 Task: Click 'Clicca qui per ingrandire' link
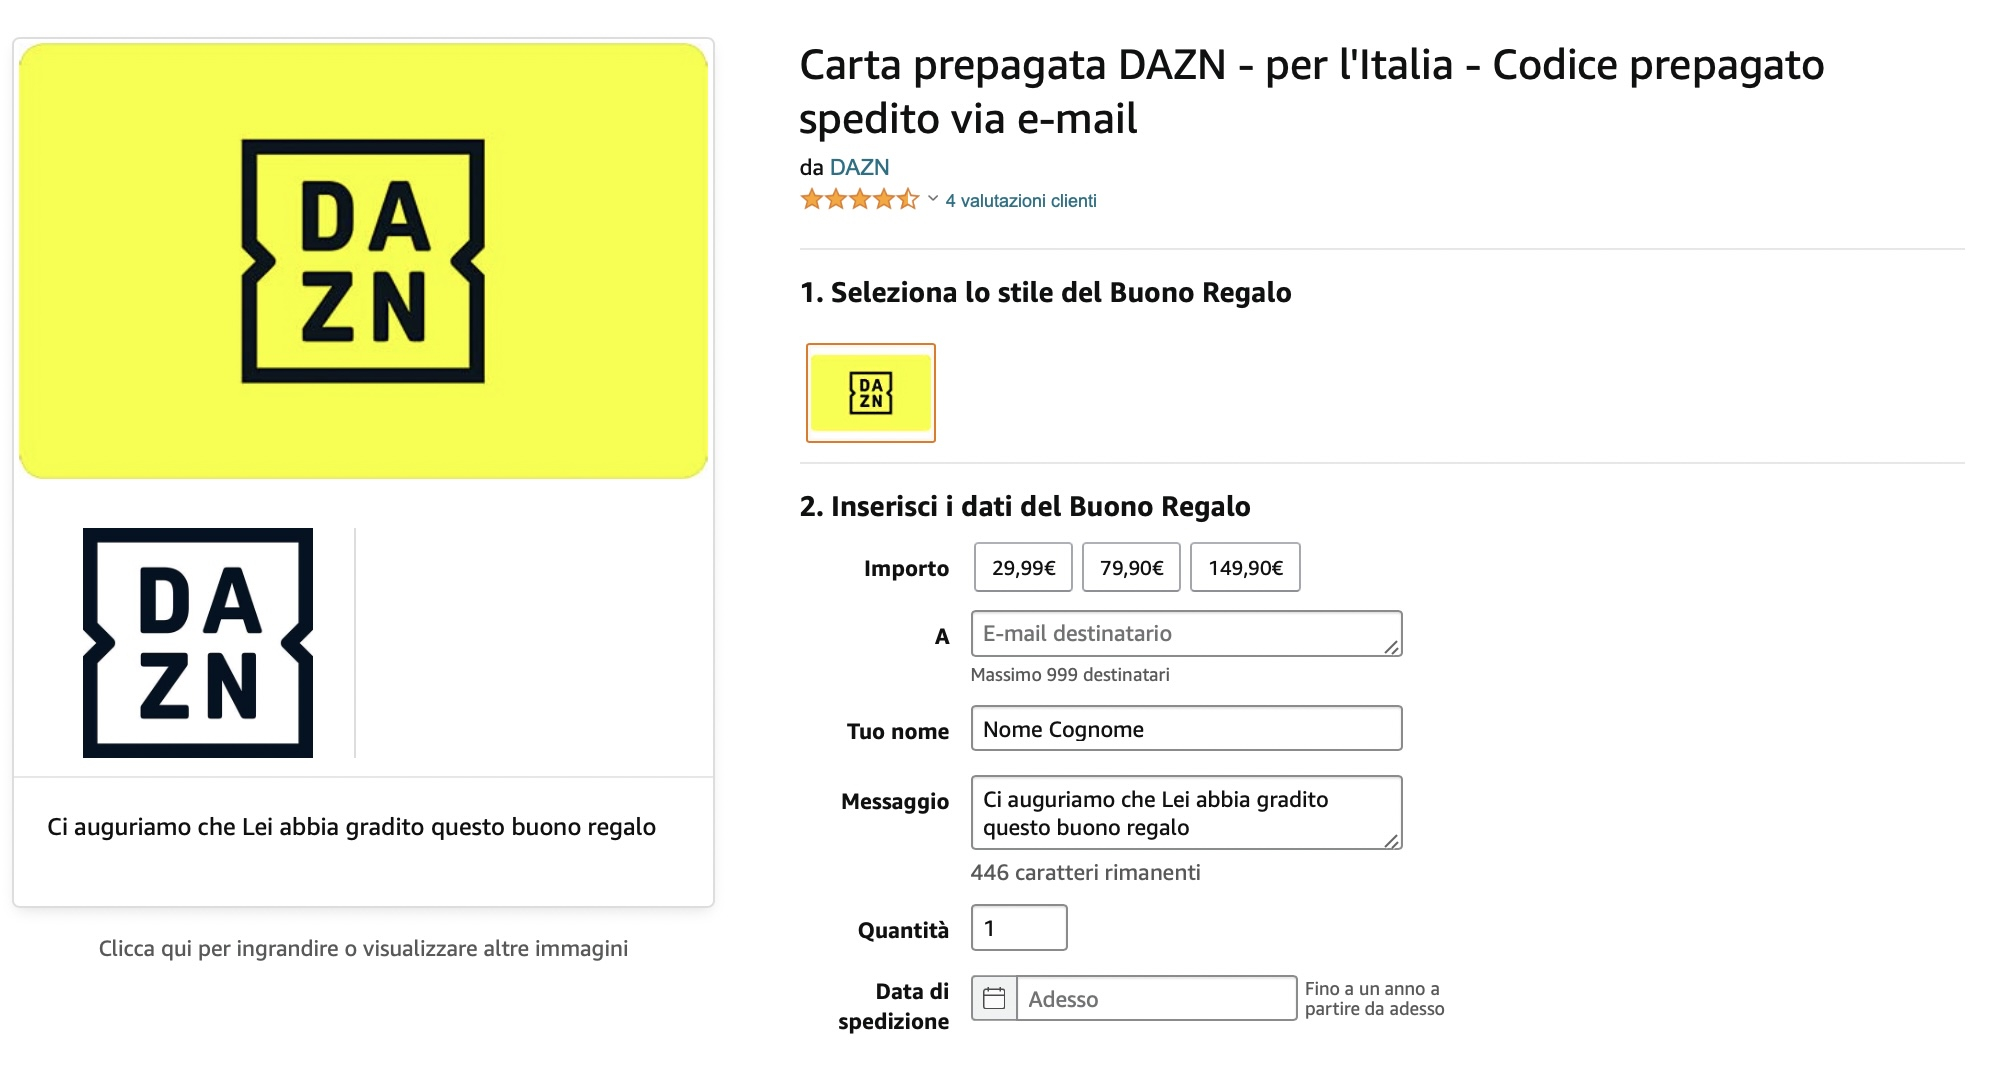[x=364, y=948]
